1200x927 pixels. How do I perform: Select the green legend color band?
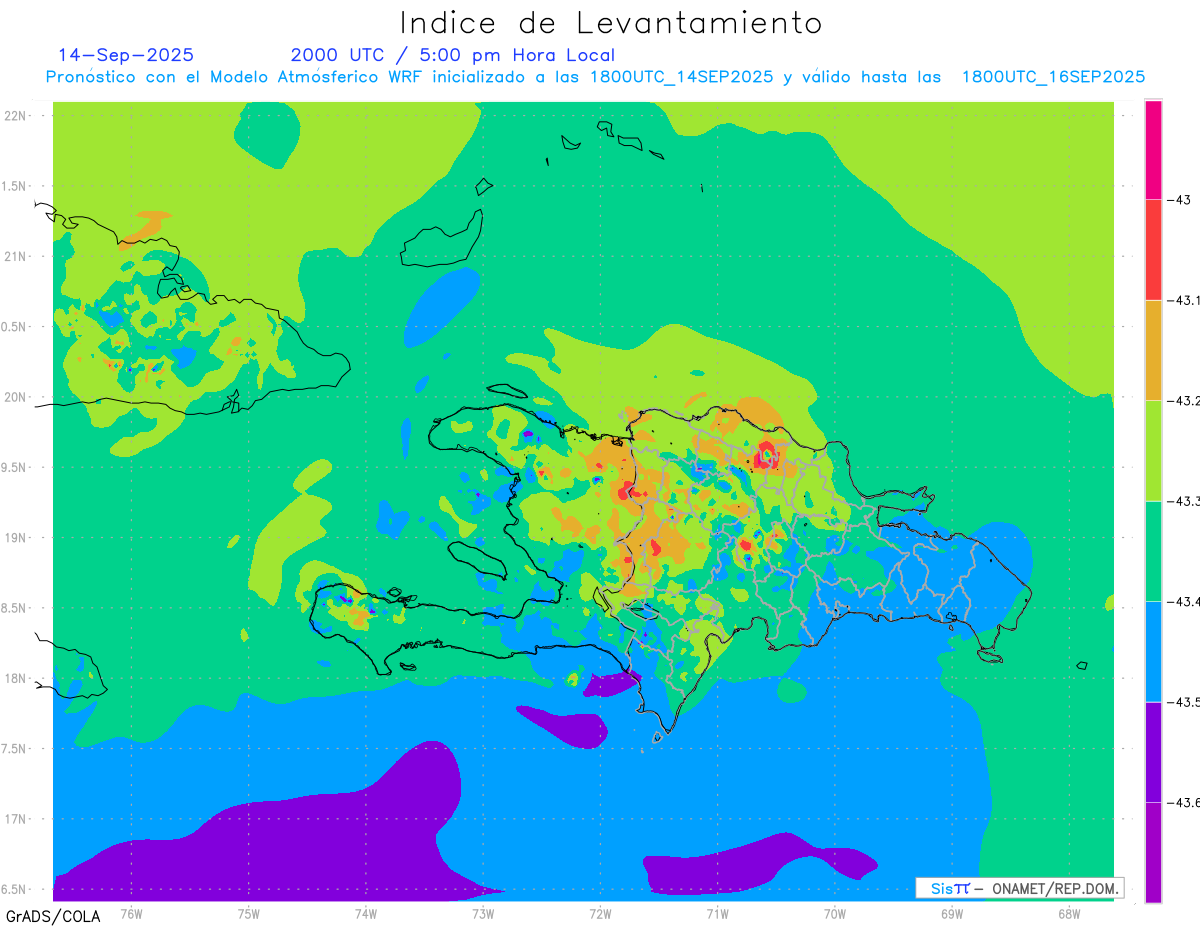(x=1153, y=551)
